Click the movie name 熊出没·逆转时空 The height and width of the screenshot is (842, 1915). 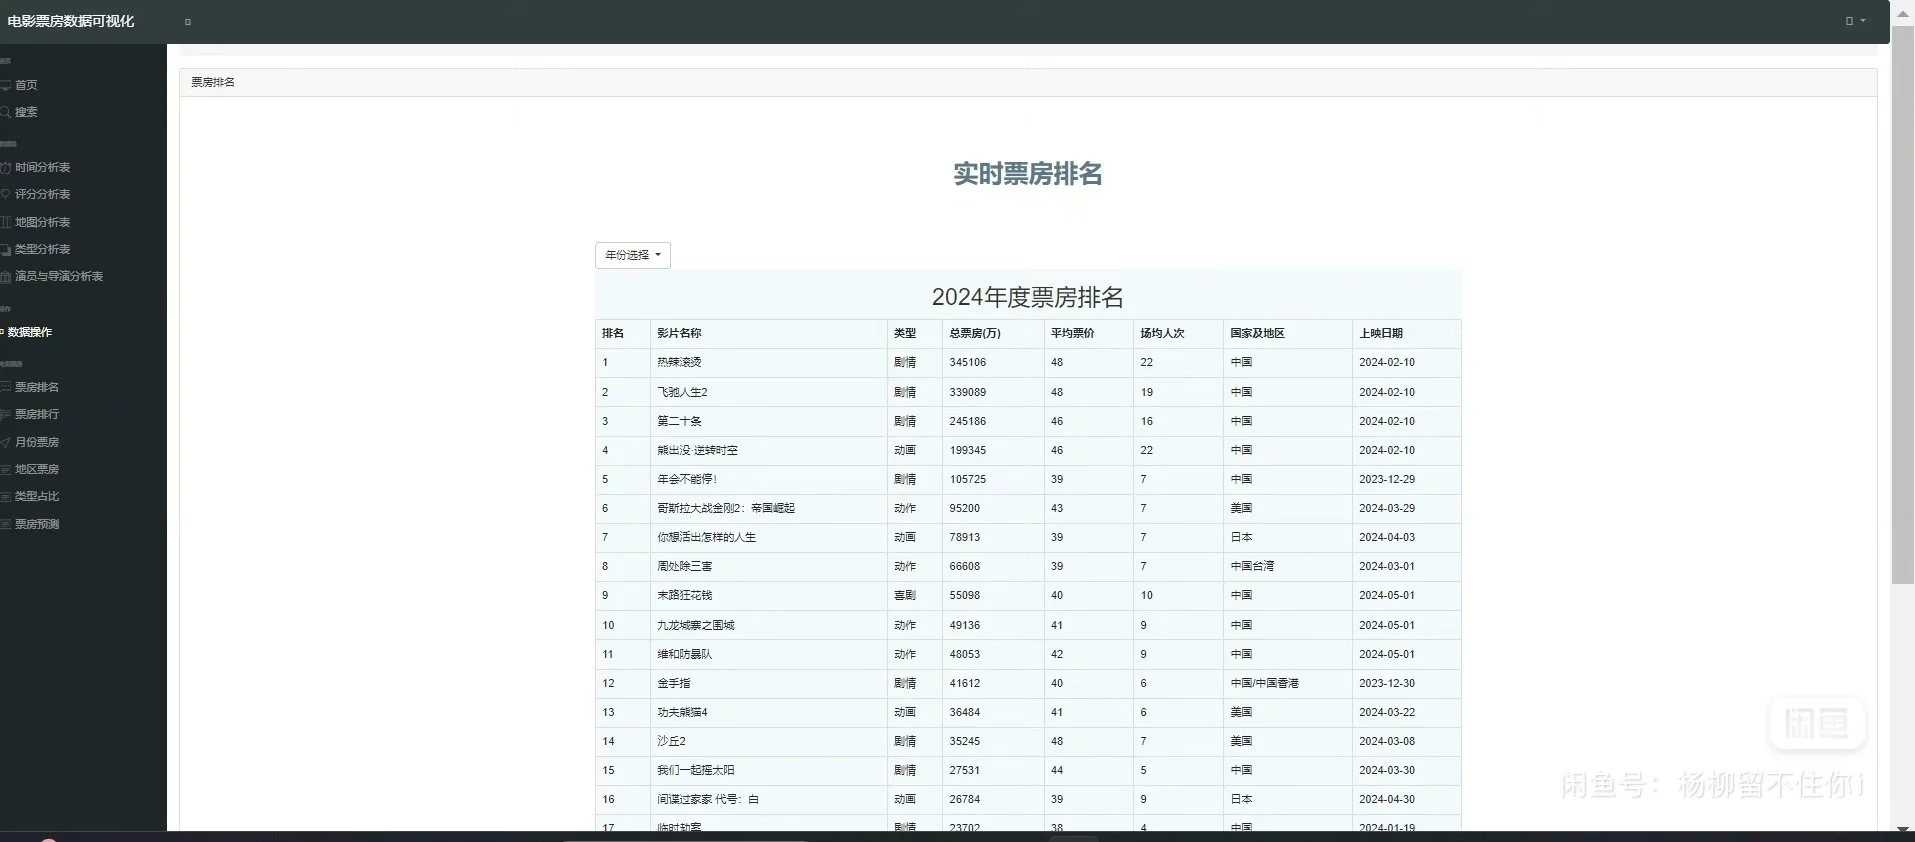pyautogui.click(x=697, y=451)
